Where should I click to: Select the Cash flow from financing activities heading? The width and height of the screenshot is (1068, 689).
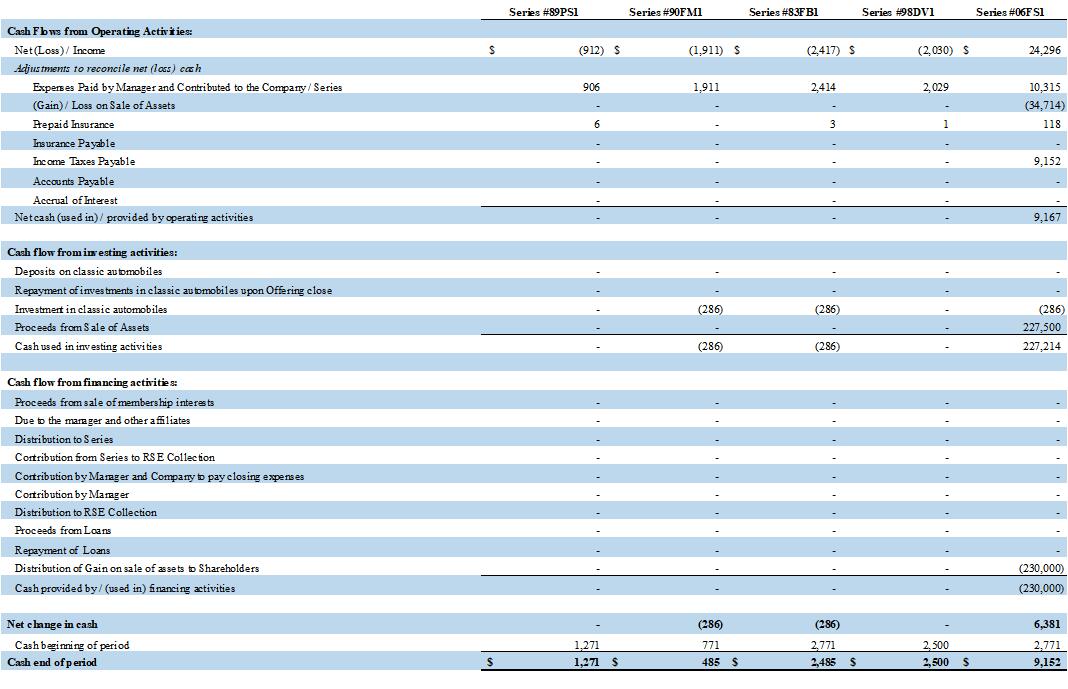(92, 382)
